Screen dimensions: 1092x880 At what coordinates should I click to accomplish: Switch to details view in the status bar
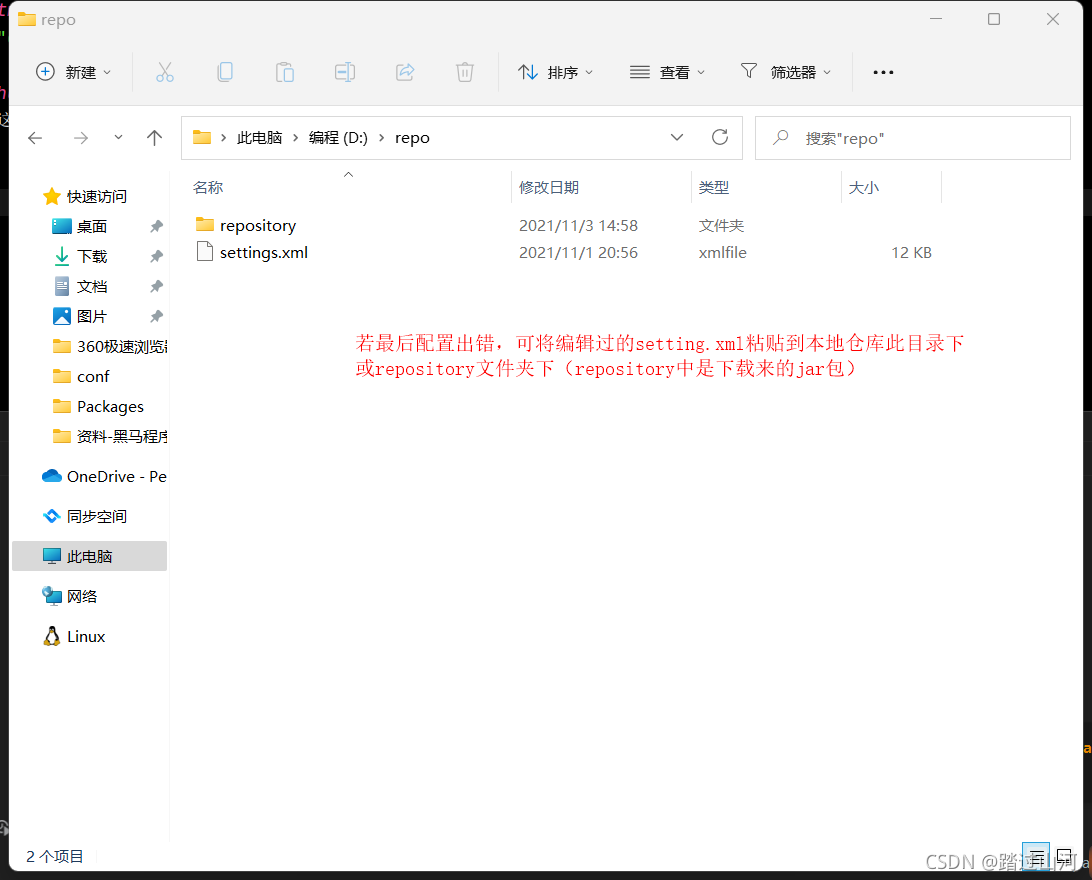point(1037,857)
